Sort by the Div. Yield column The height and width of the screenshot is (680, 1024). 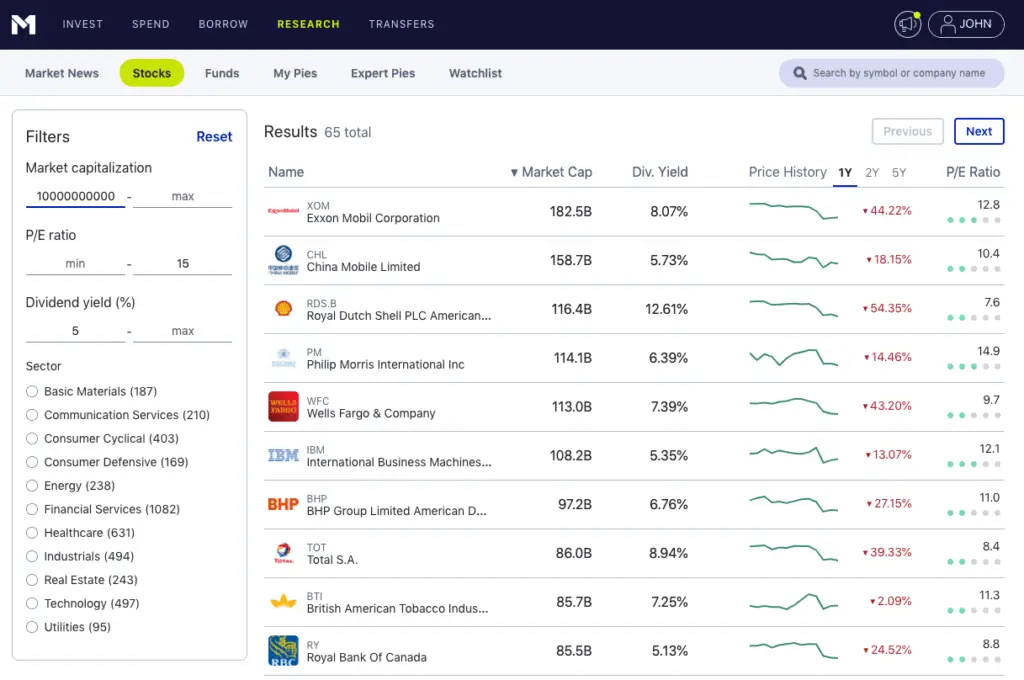coord(660,172)
